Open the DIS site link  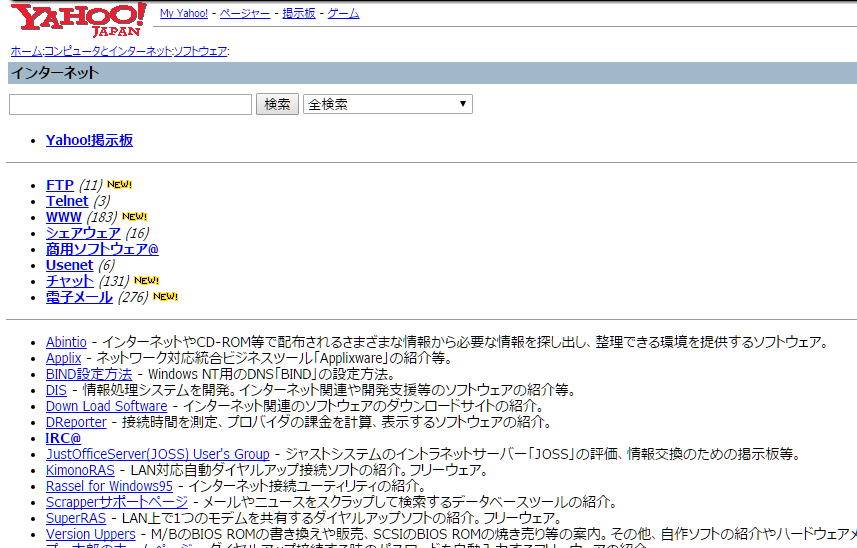point(56,390)
